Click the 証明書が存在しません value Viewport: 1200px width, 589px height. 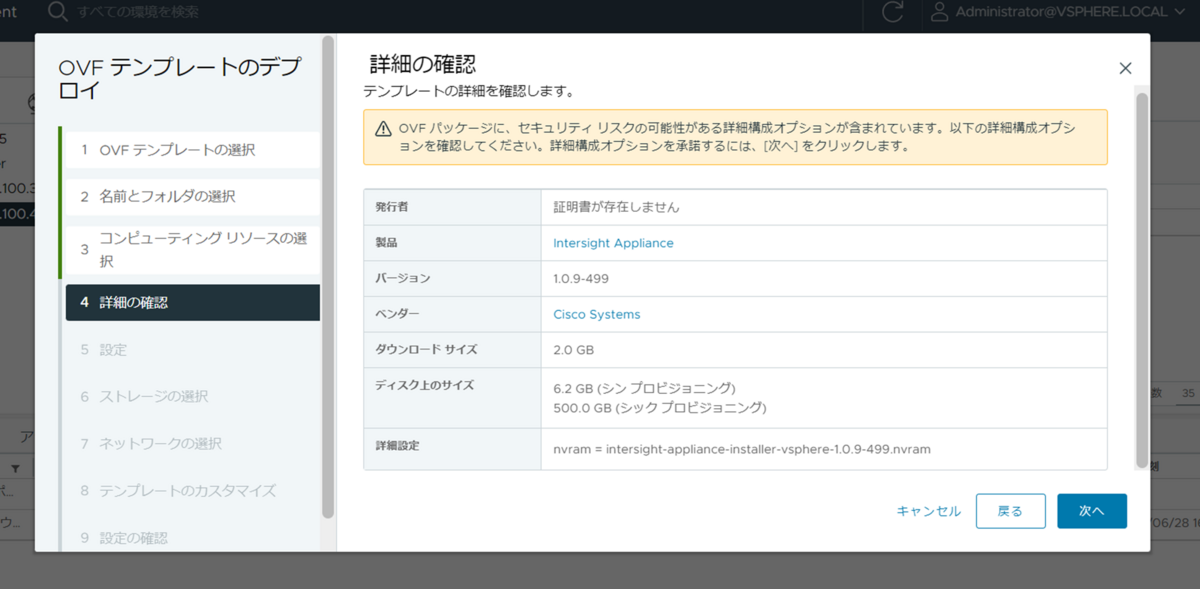tap(616, 207)
